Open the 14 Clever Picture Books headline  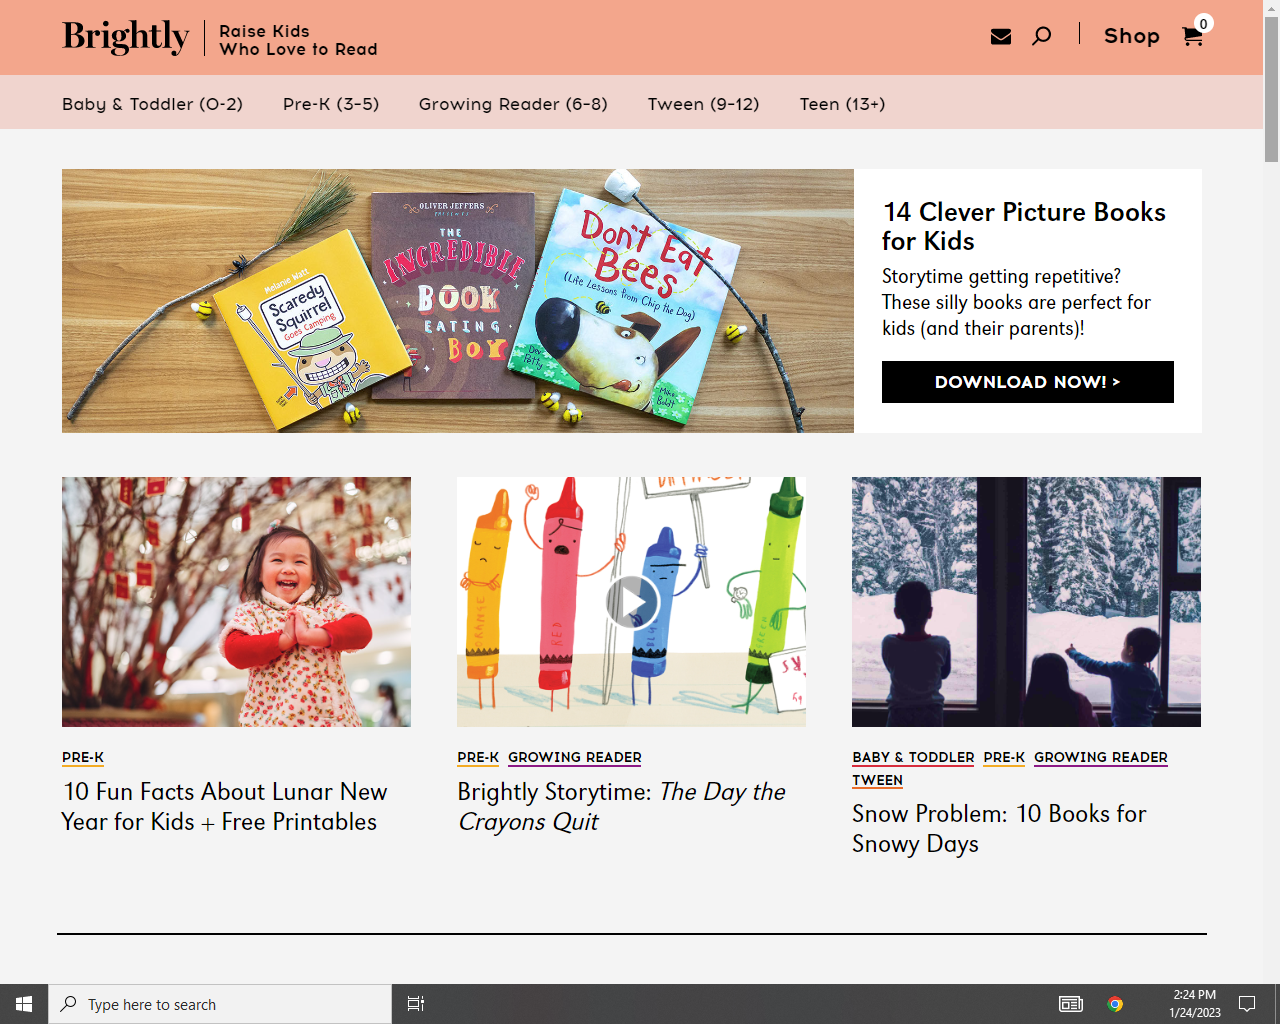point(1024,226)
